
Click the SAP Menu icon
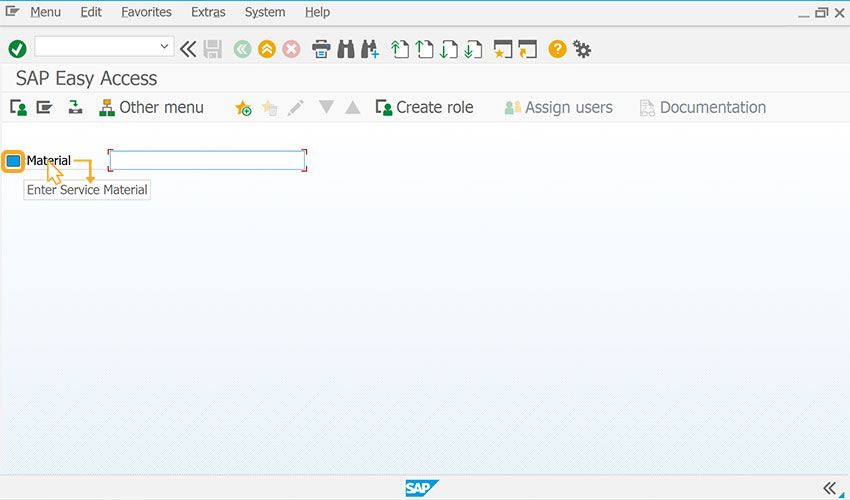(x=44, y=107)
